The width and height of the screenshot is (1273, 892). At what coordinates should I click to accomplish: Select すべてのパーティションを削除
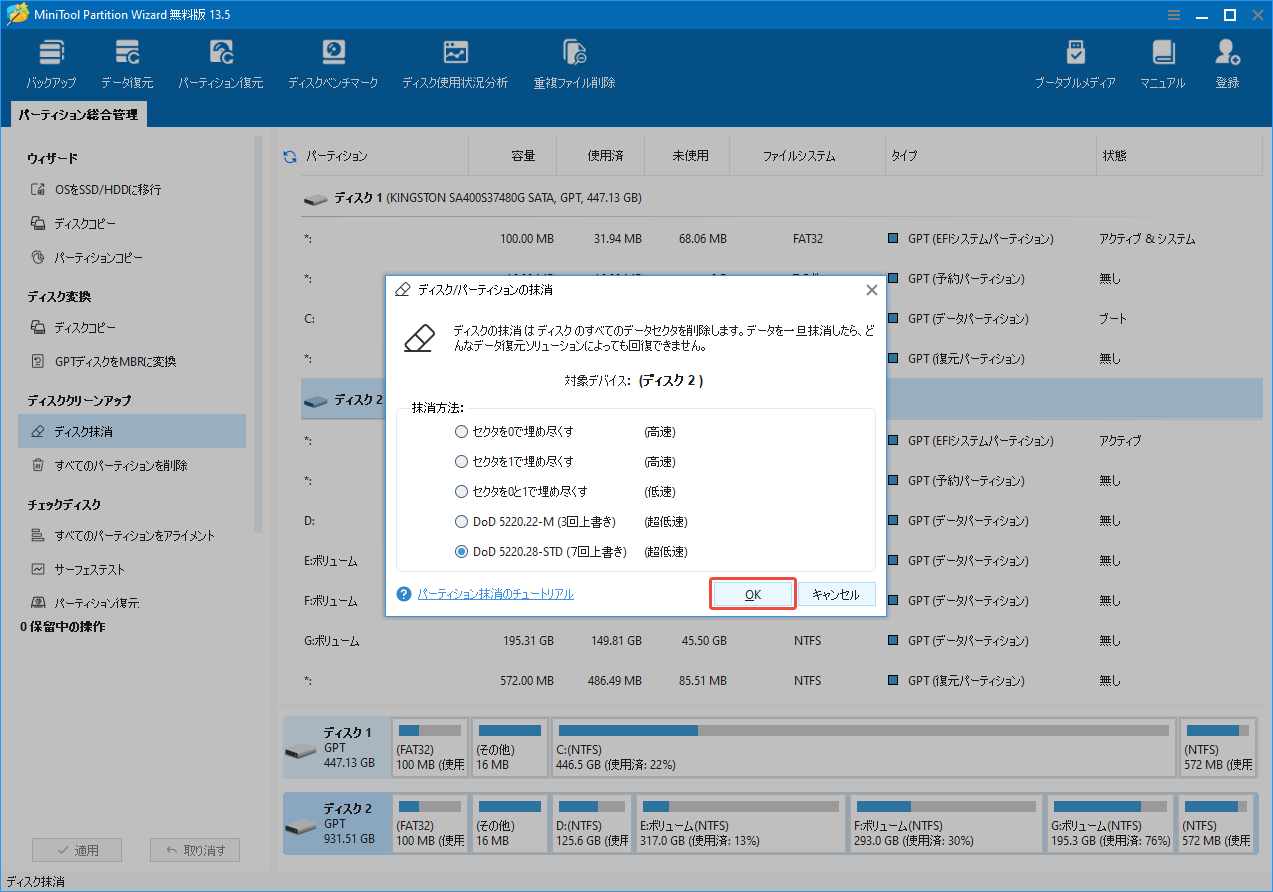[109, 466]
